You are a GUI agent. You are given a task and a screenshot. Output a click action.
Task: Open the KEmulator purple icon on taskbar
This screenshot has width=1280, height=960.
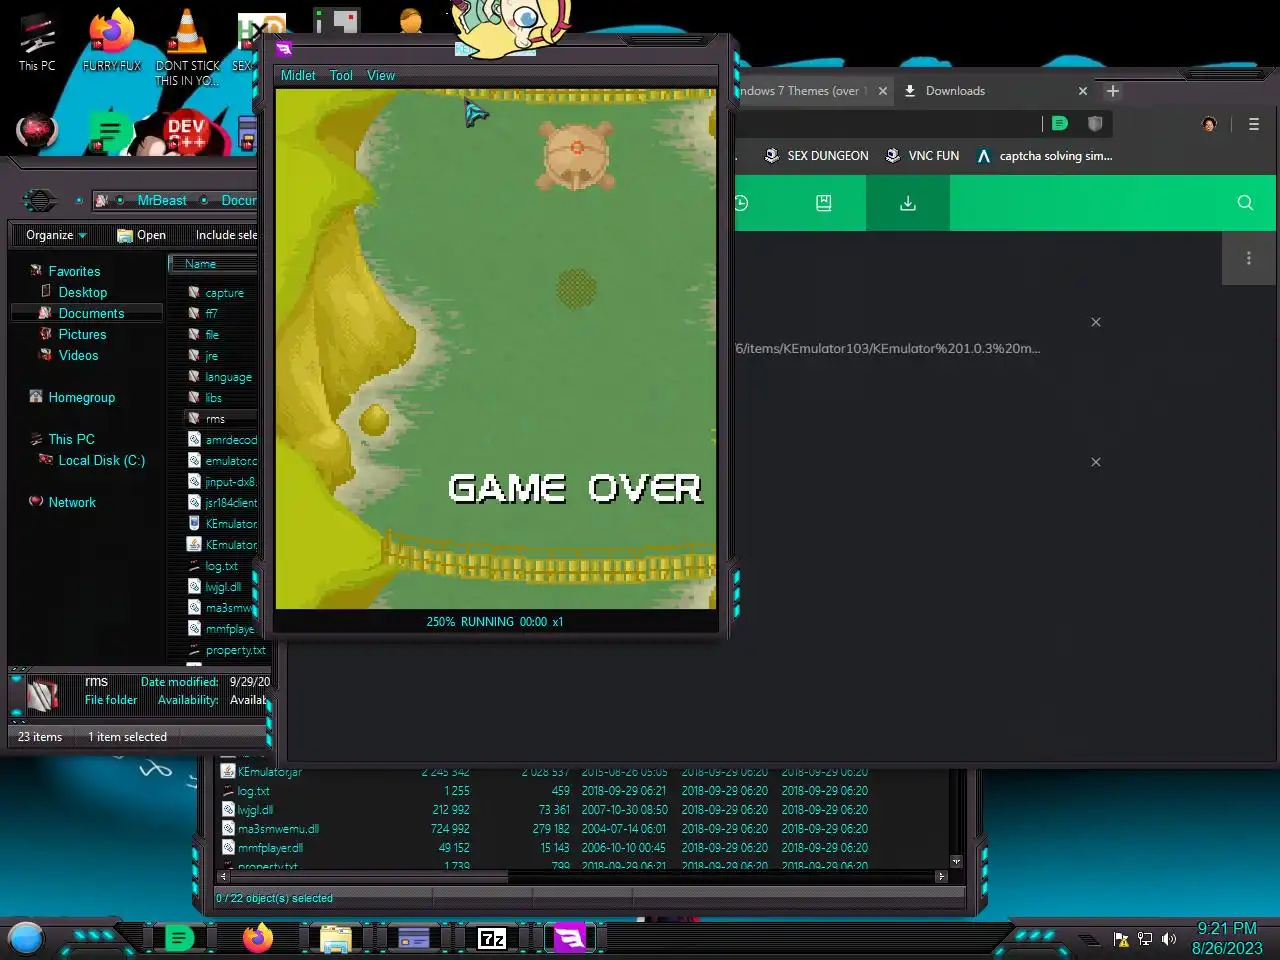(569, 938)
